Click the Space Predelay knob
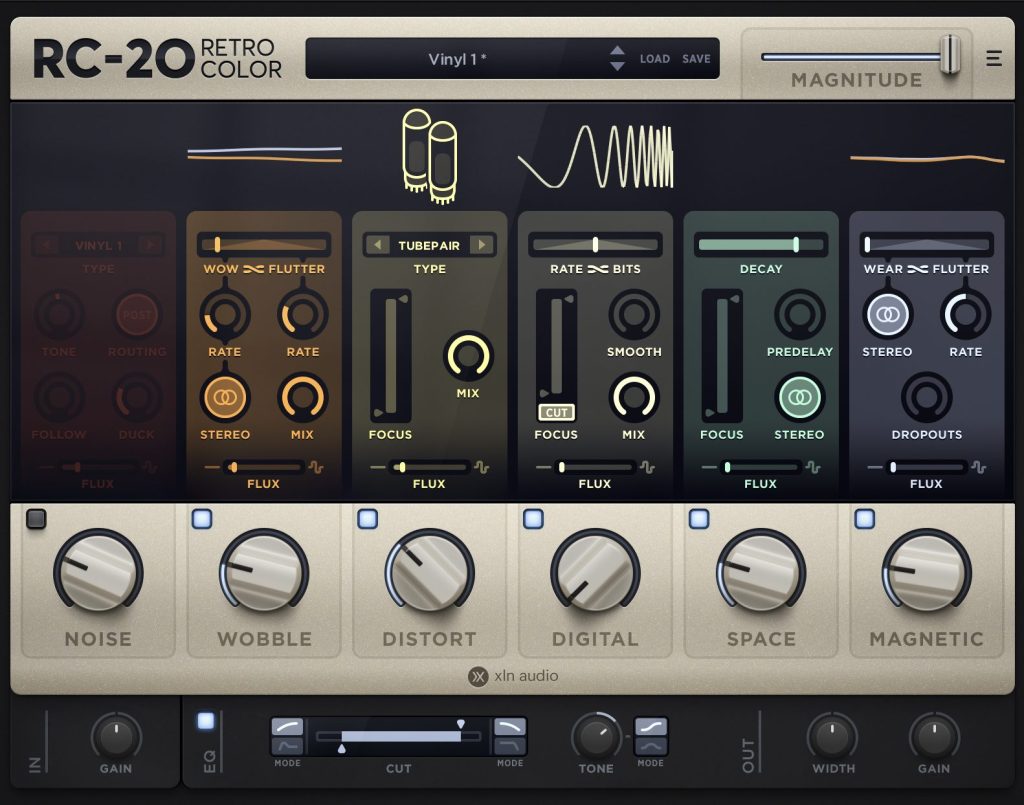 799,315
